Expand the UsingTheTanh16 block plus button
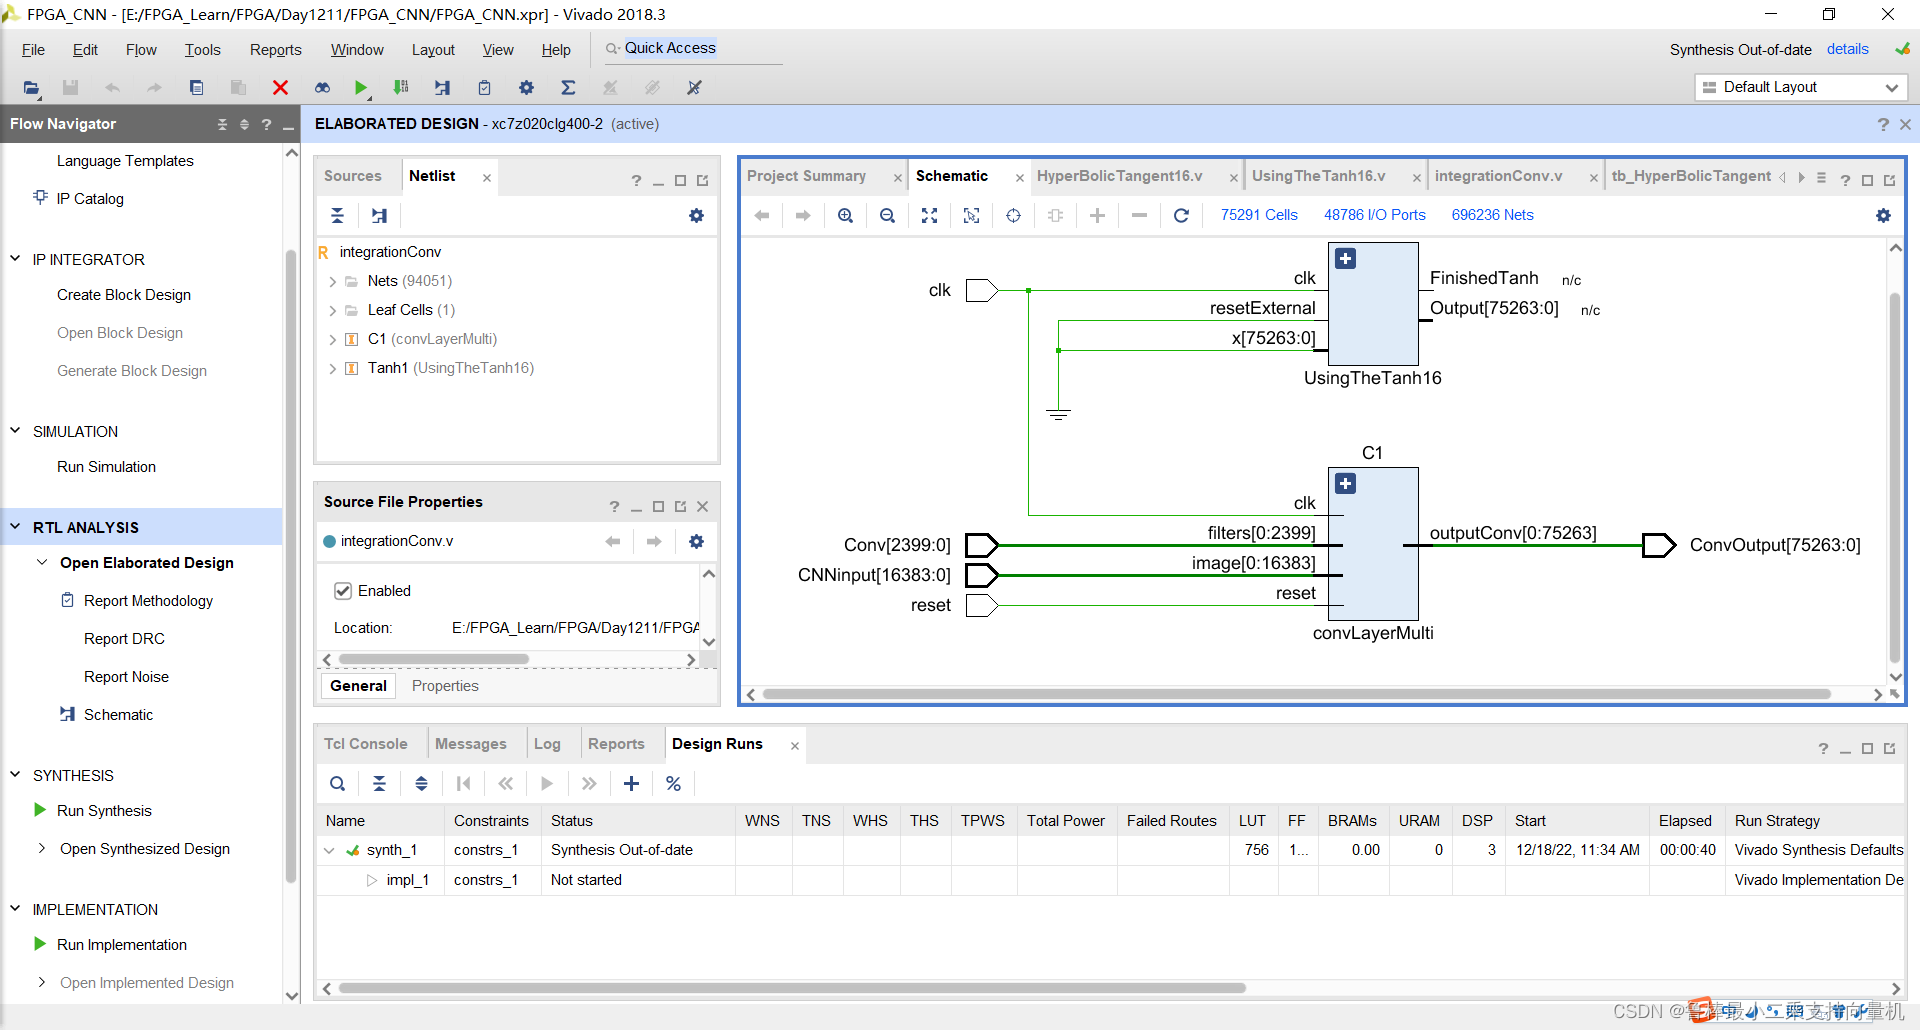 point(1346,259)
